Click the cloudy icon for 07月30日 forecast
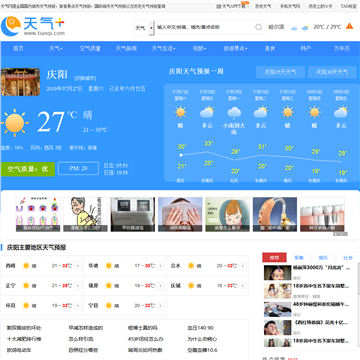Image resolution: width=360 pixels, height=360 pixels. [x=261, y=112]
